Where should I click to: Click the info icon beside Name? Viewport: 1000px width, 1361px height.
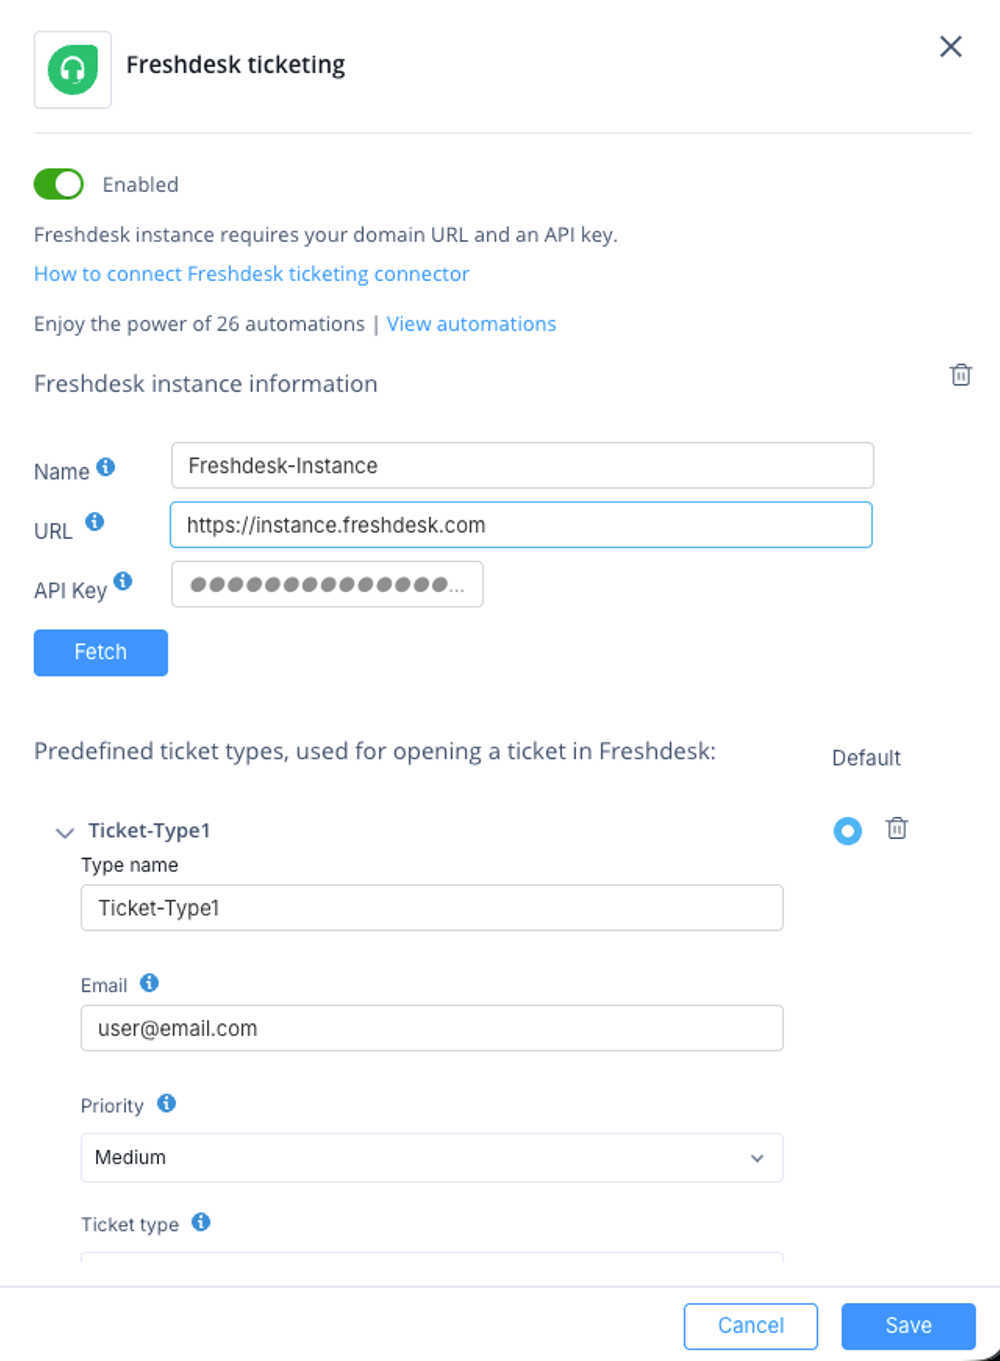tap(106, 467)
